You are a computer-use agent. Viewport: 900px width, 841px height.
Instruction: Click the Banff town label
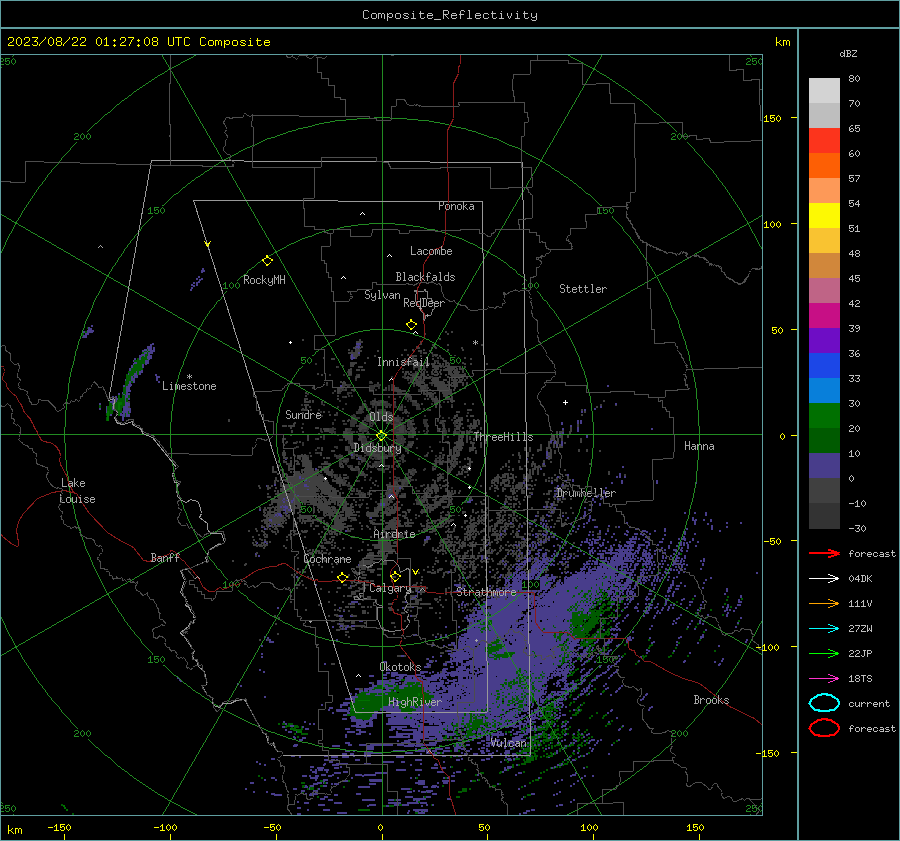pyautogui.click(x=165, y=557)
